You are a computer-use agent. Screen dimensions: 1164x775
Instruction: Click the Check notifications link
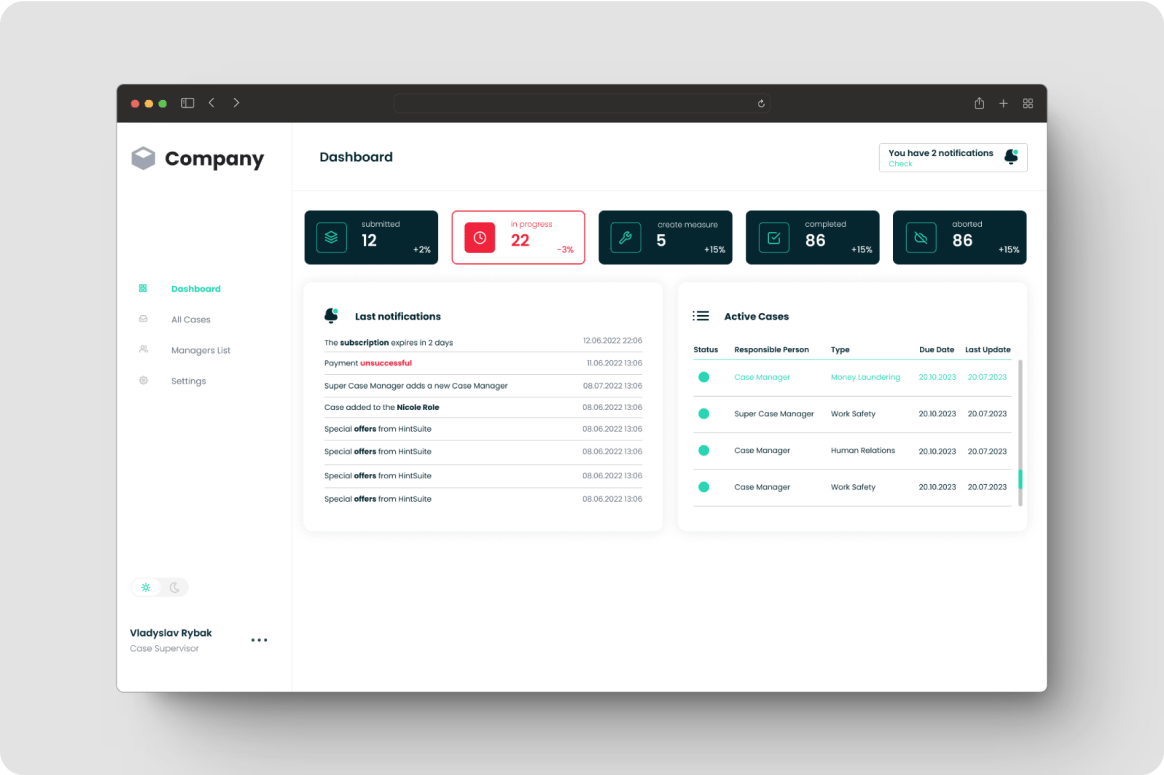click(x=900, y=164)
